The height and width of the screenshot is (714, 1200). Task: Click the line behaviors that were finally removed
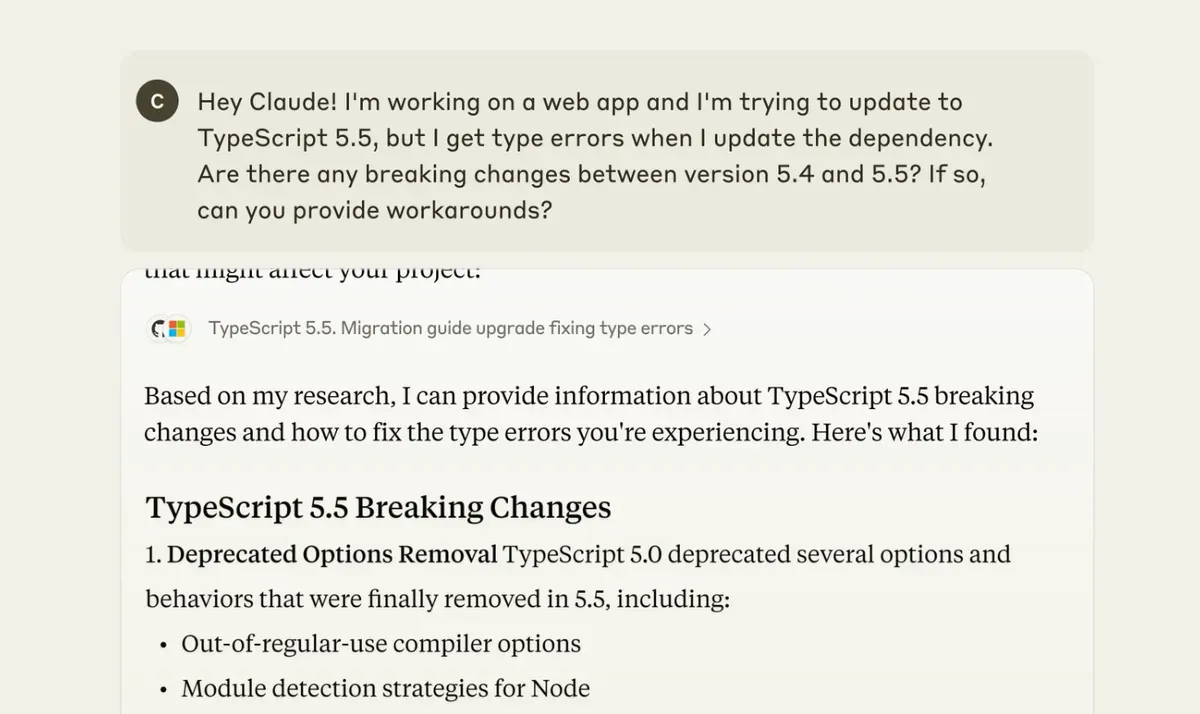[438, 599]
